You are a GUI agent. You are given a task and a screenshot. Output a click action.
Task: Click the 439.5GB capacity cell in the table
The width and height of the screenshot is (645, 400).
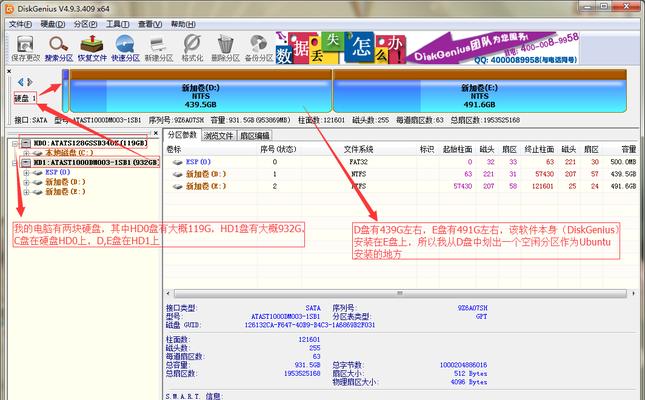tap(623, 174)
